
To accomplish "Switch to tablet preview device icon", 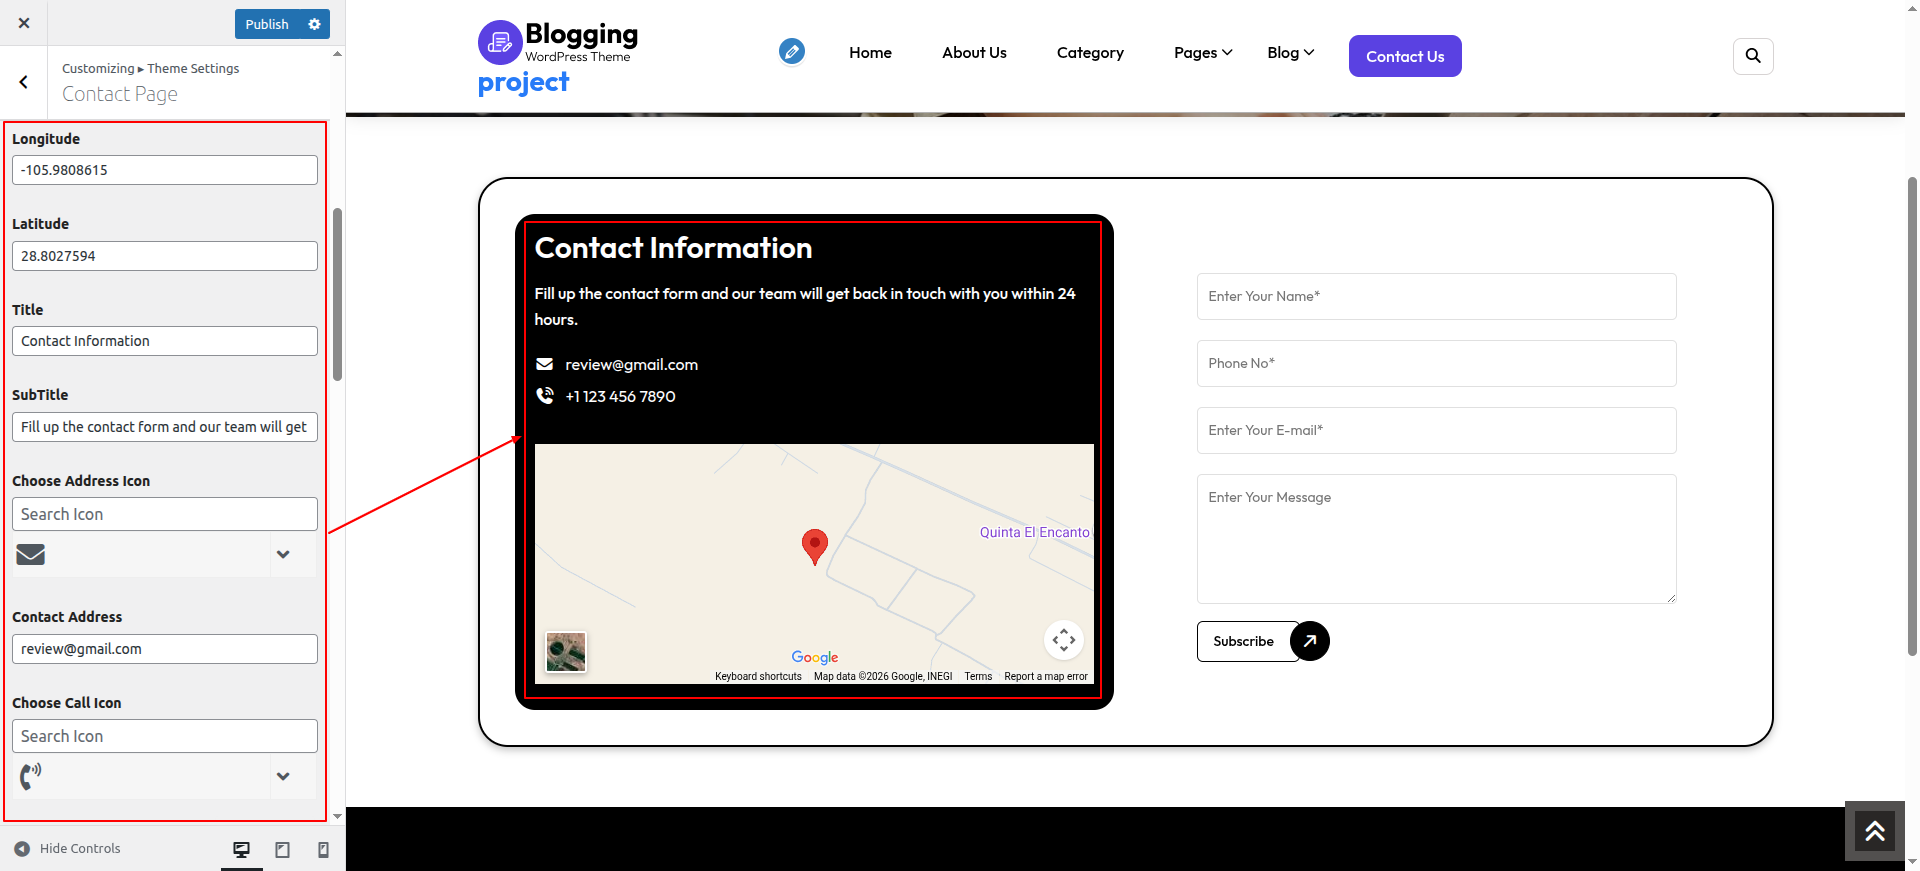I will tap(283, 849).
